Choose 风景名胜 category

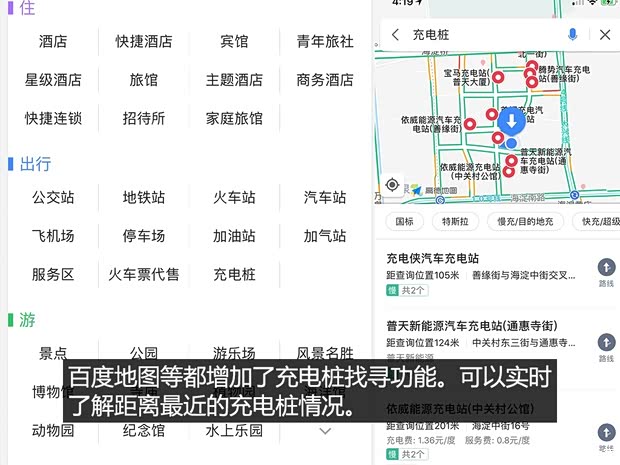[325, 353]
